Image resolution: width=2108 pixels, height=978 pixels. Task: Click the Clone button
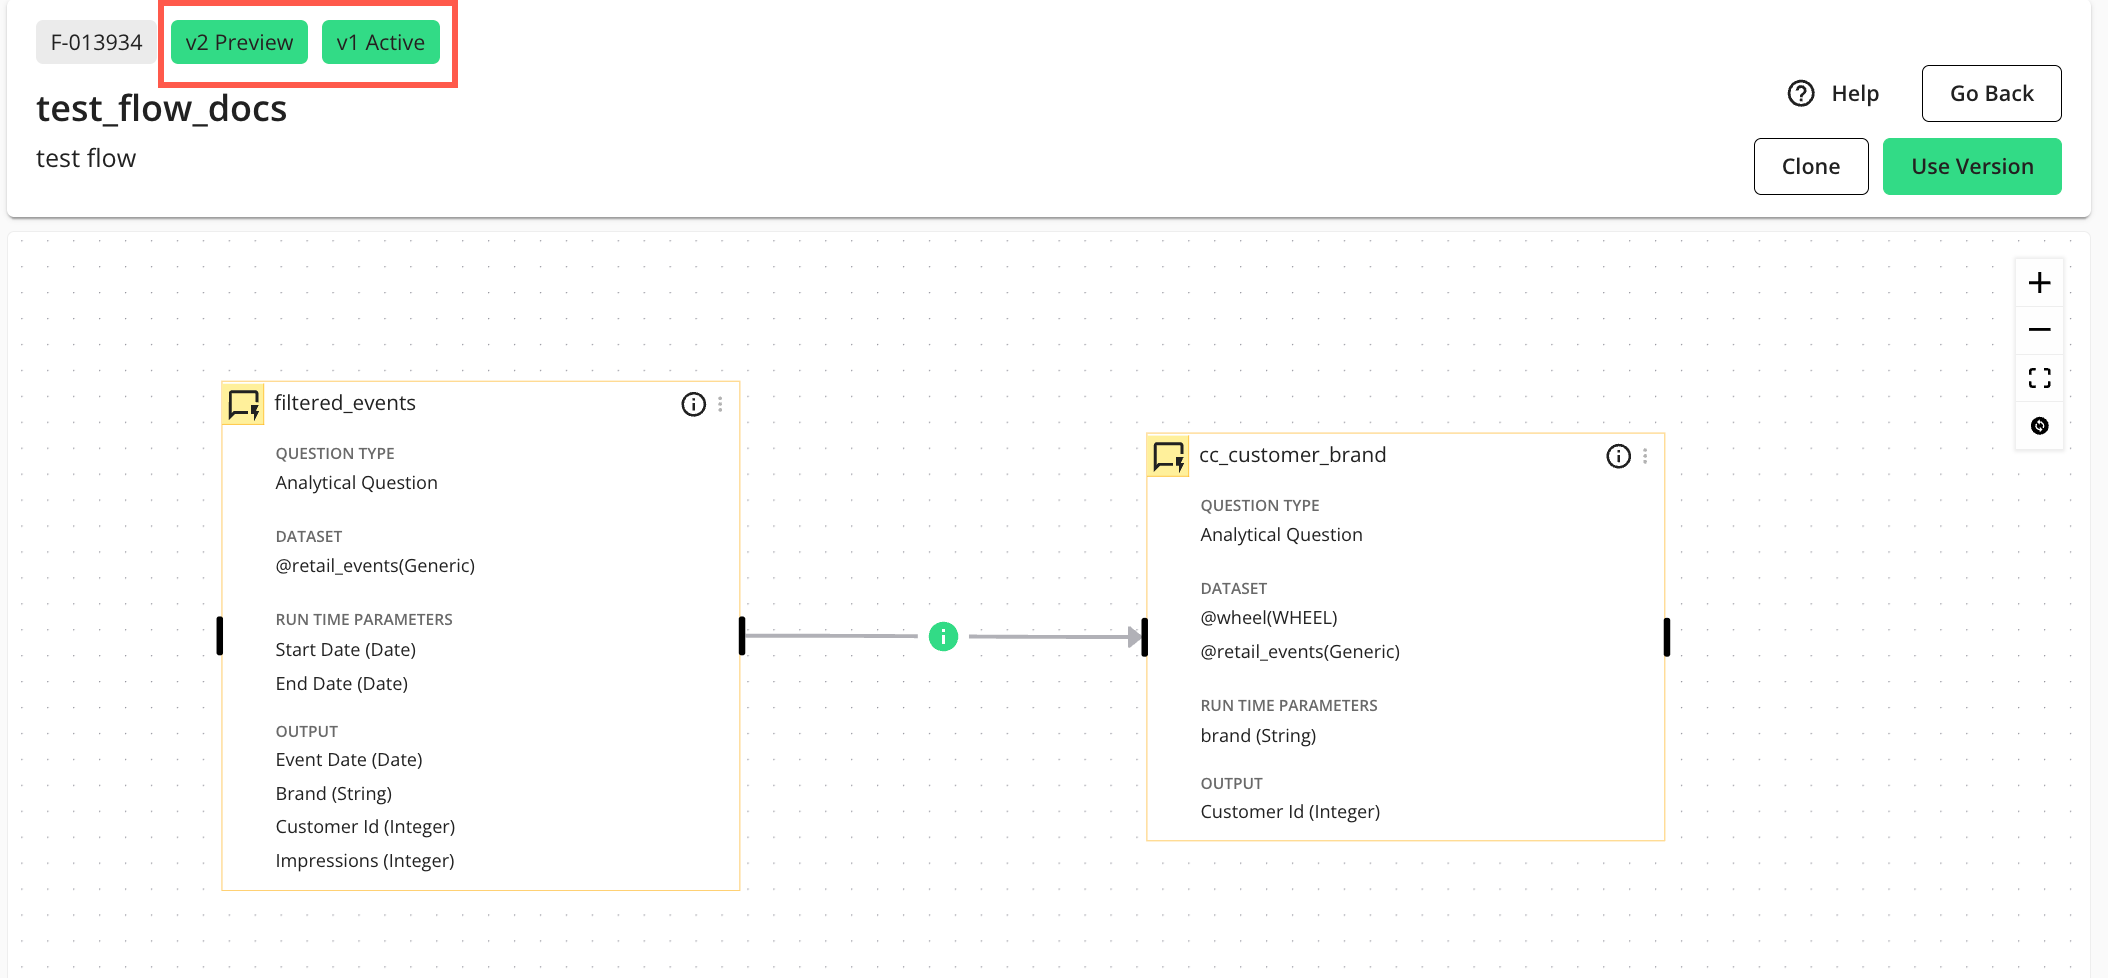pyautogui.click(x=1810, y=166)
